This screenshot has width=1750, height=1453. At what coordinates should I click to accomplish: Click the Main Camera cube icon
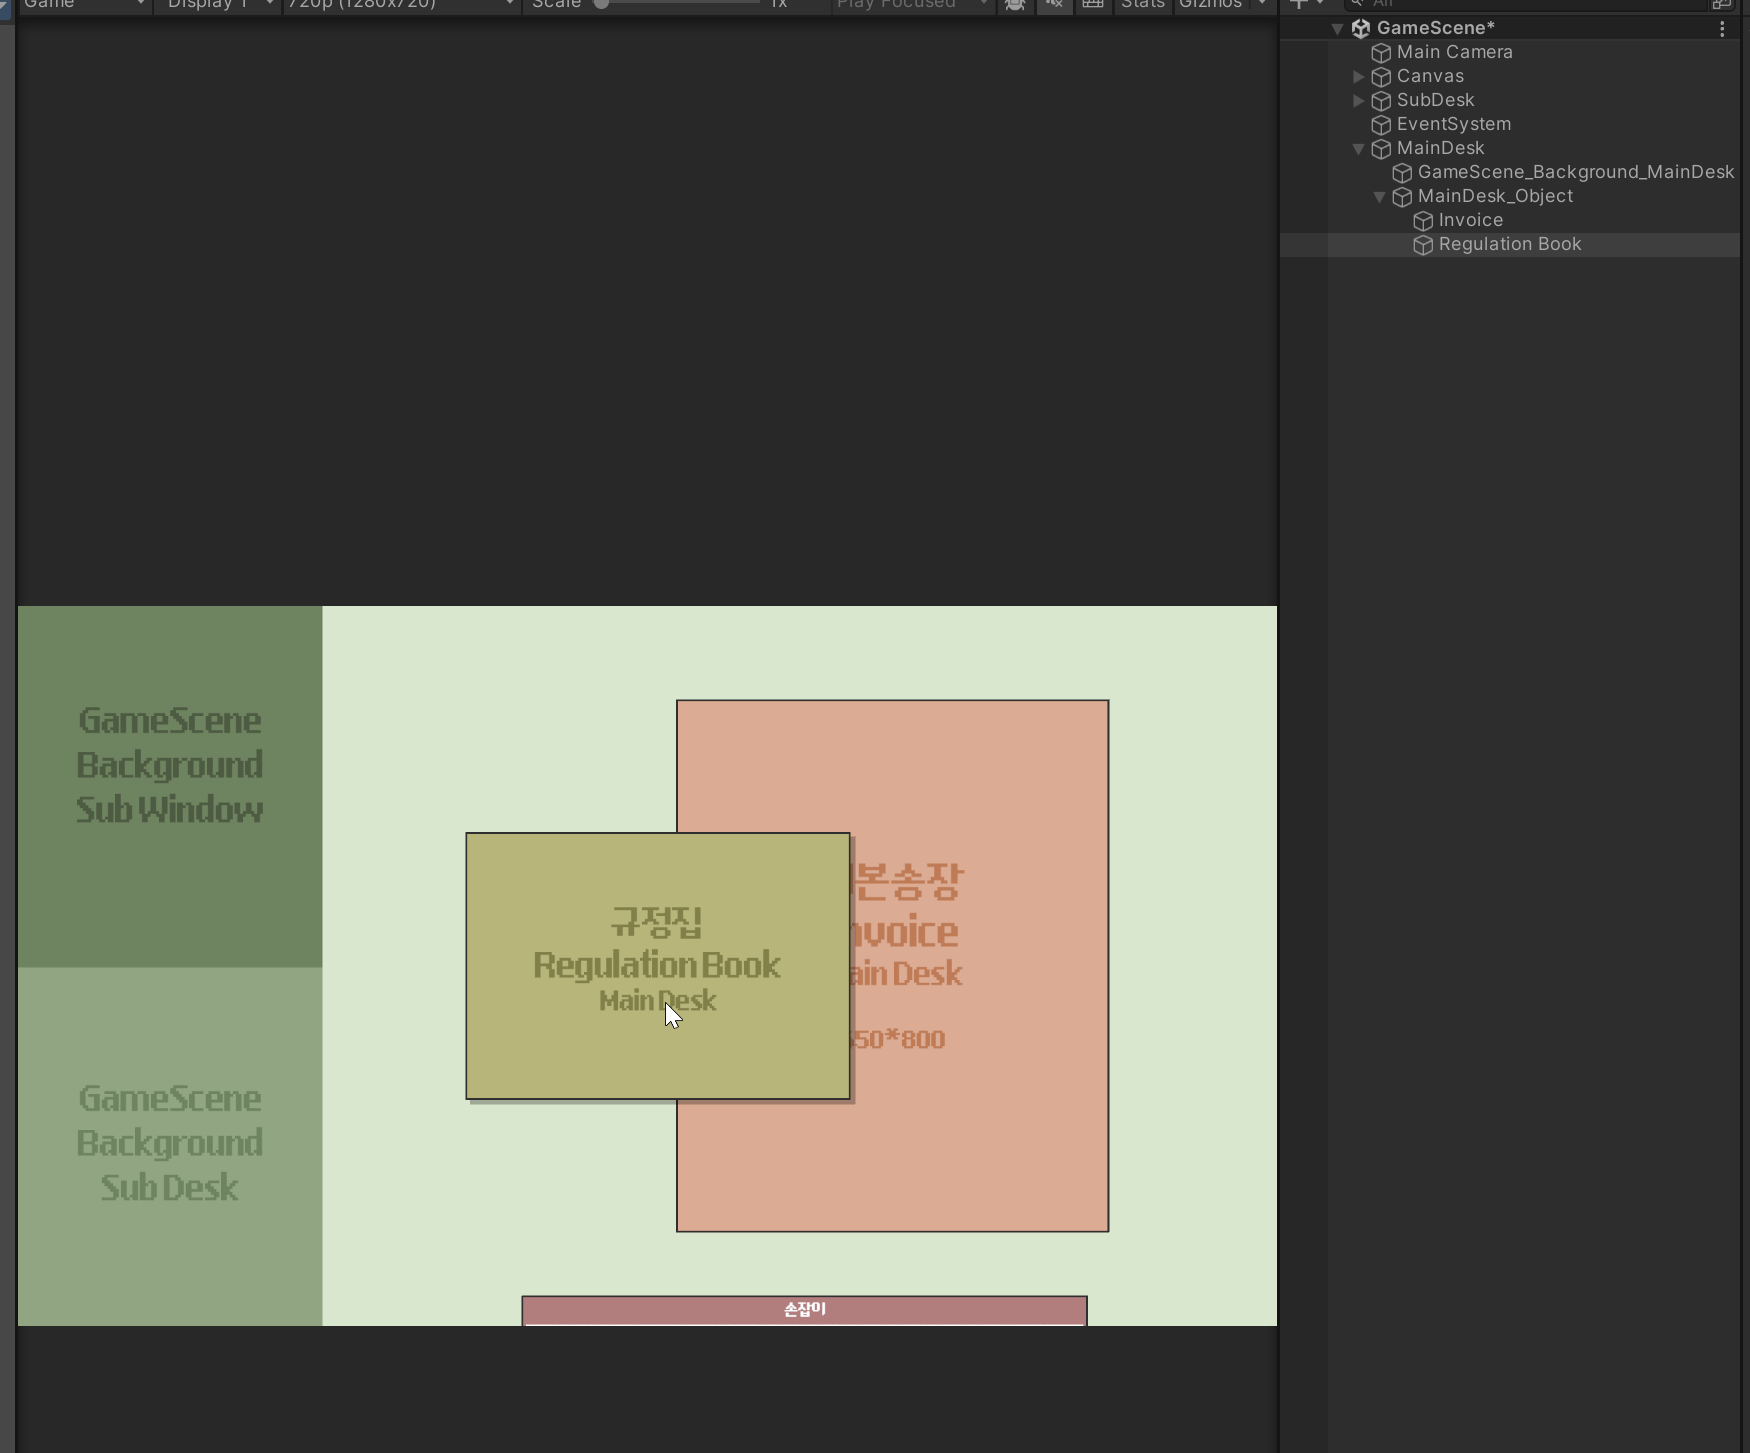pos(1381,53)
